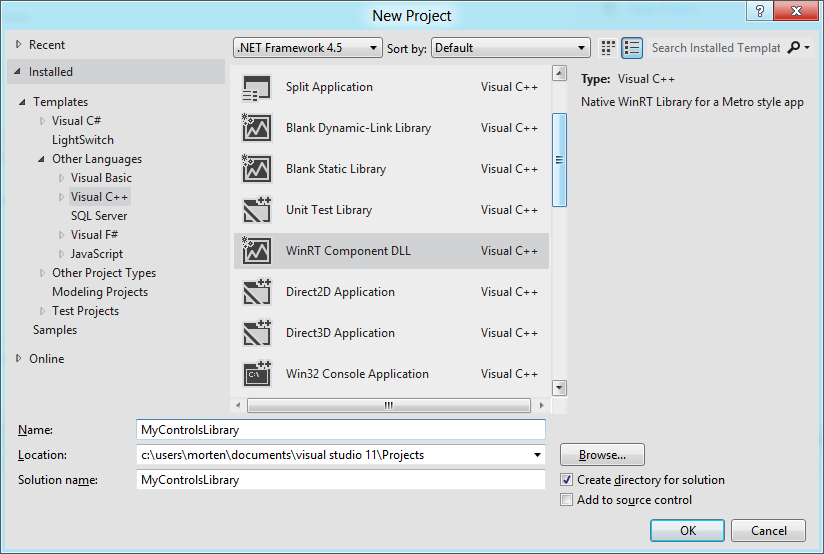
Task: Open the search options dropdown arrow
Action: 807,48
